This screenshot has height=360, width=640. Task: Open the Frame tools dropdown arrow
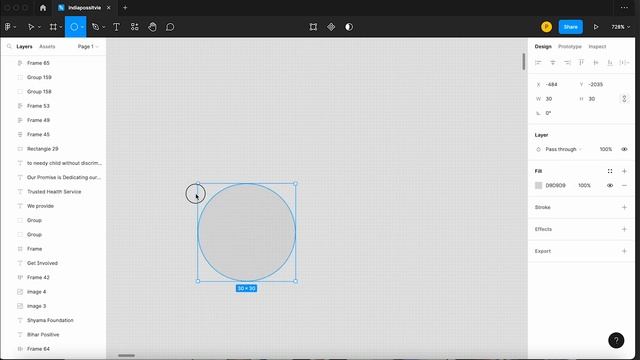pos(61,27)
